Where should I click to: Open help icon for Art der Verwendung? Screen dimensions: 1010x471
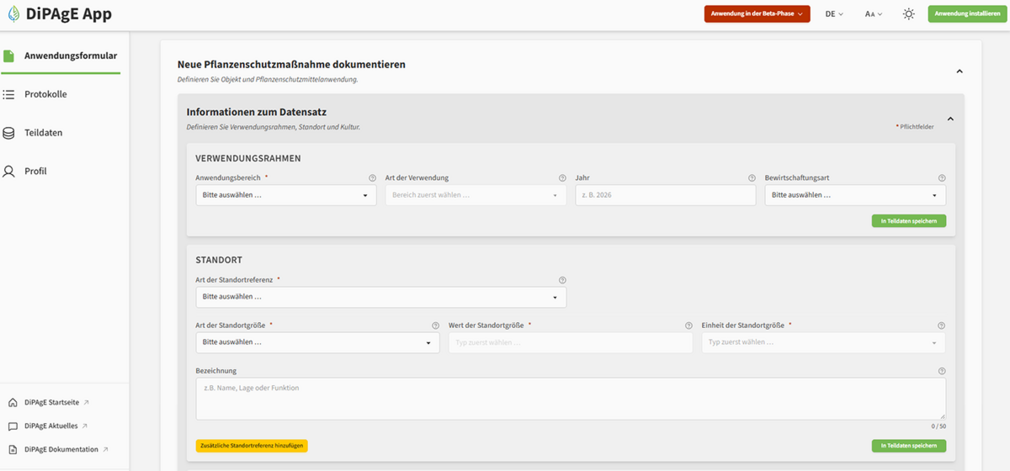pos(562,178)
